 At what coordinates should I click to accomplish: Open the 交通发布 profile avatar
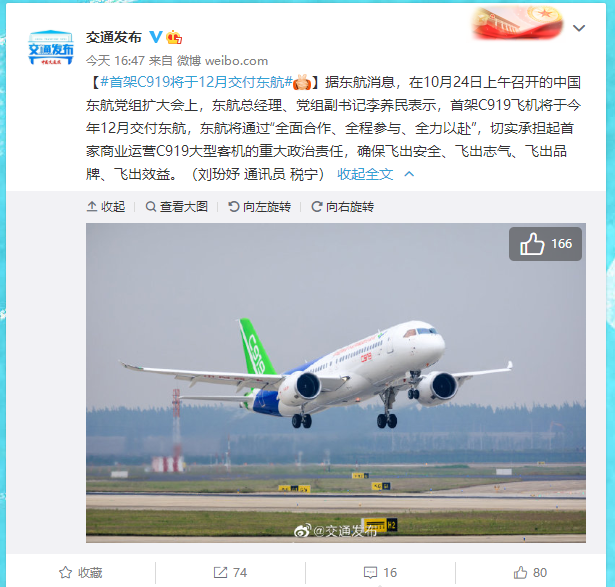click(51, 47)
